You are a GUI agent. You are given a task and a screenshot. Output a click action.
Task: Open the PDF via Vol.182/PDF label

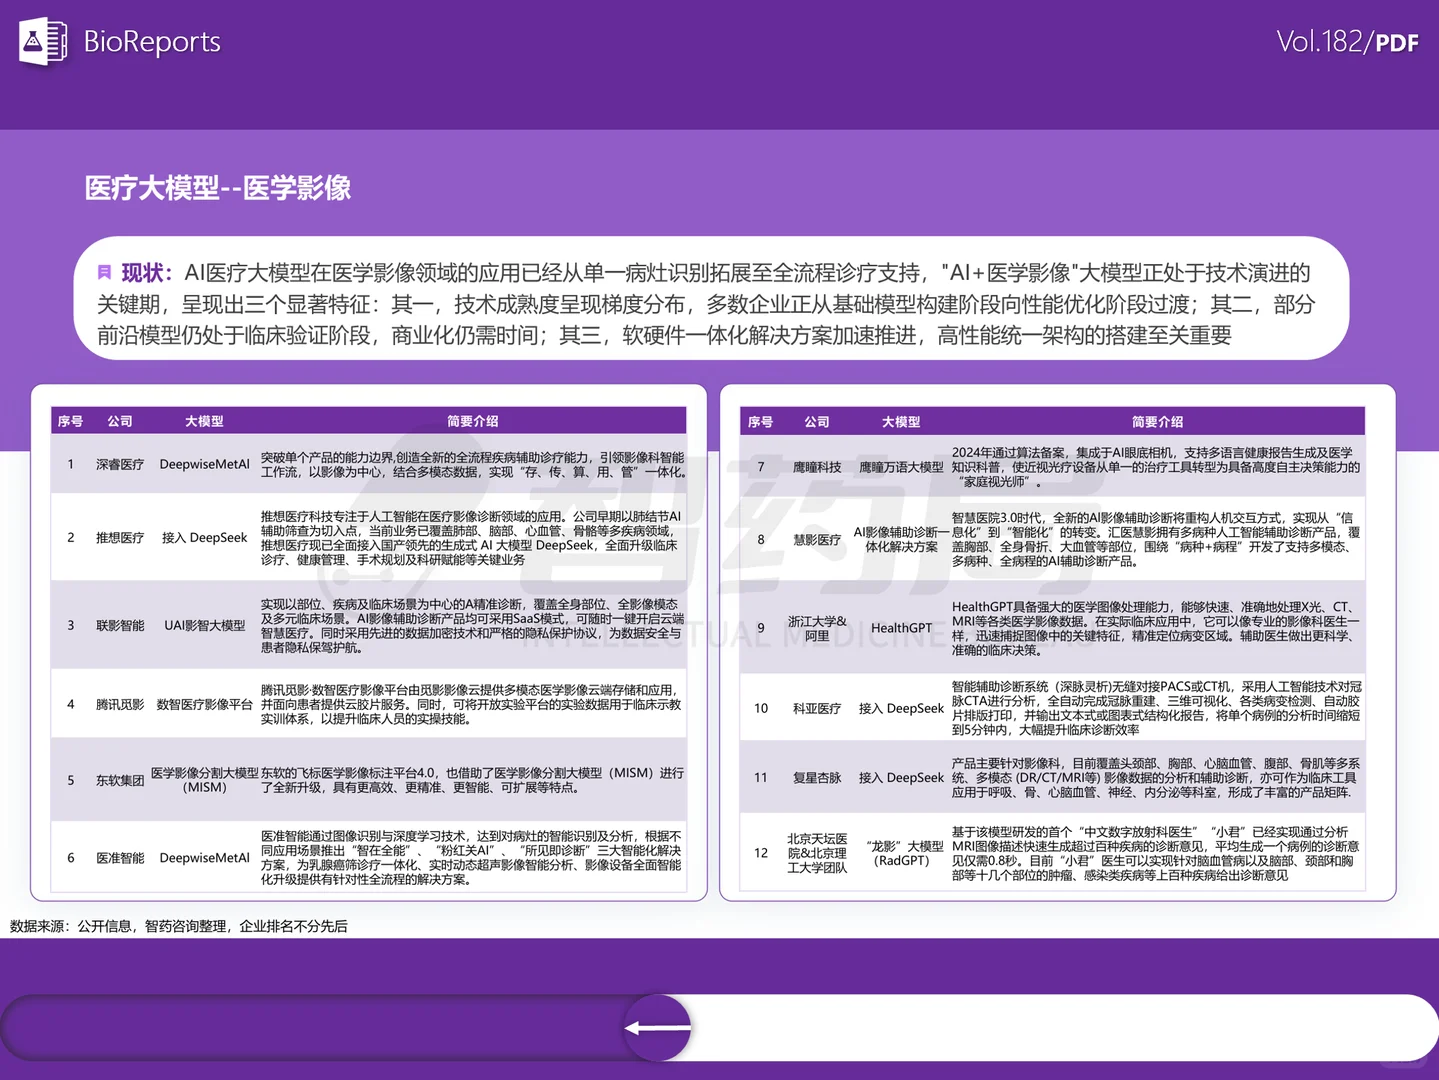1348,42
